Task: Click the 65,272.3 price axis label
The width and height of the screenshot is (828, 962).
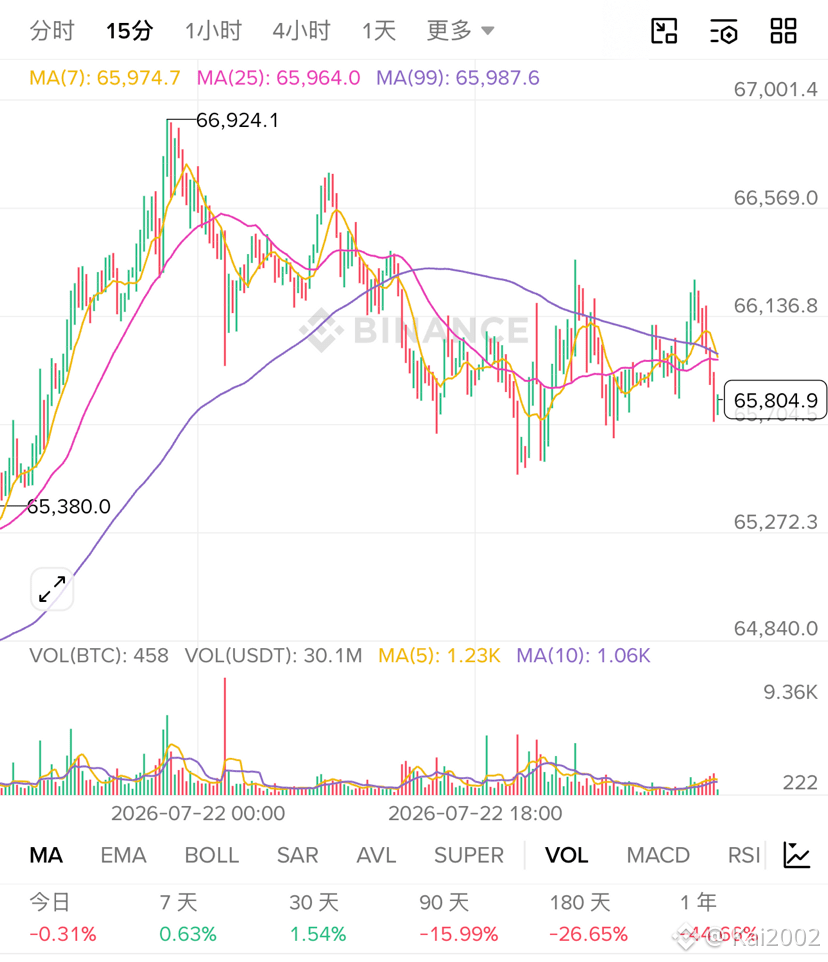Action: tap(776, 522)
